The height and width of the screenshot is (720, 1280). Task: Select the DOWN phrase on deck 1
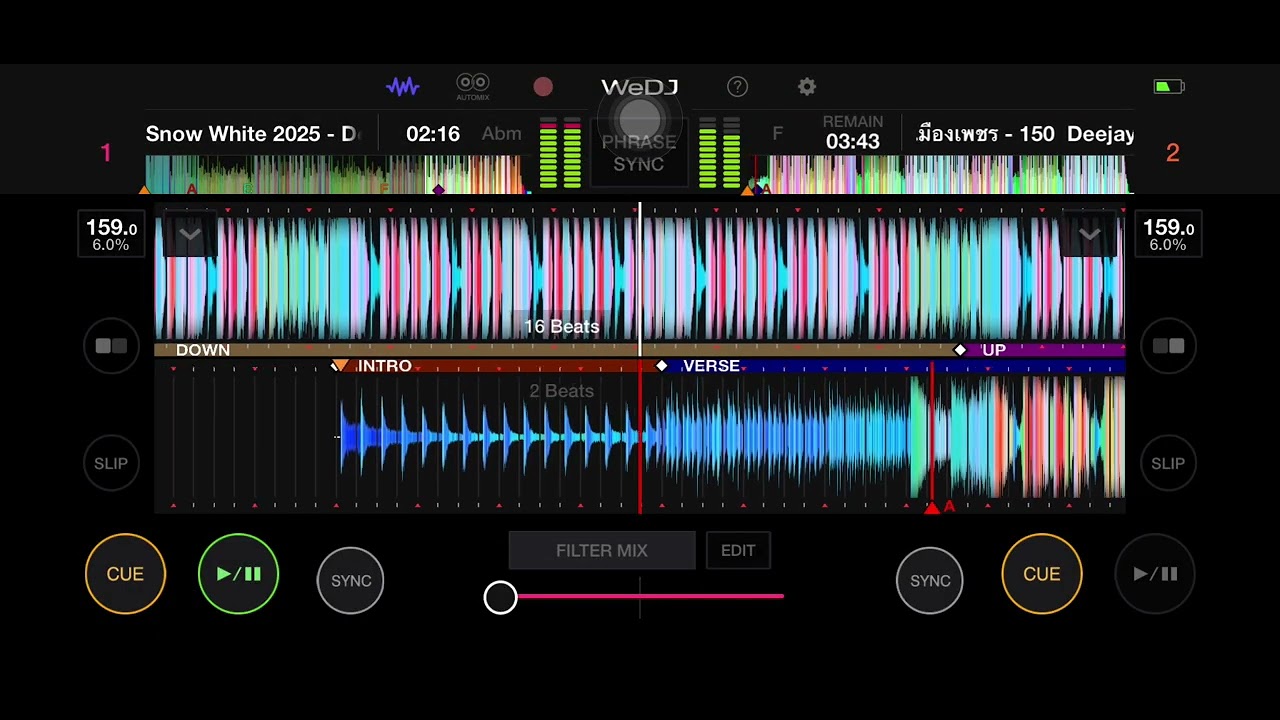tap(203, 350)
